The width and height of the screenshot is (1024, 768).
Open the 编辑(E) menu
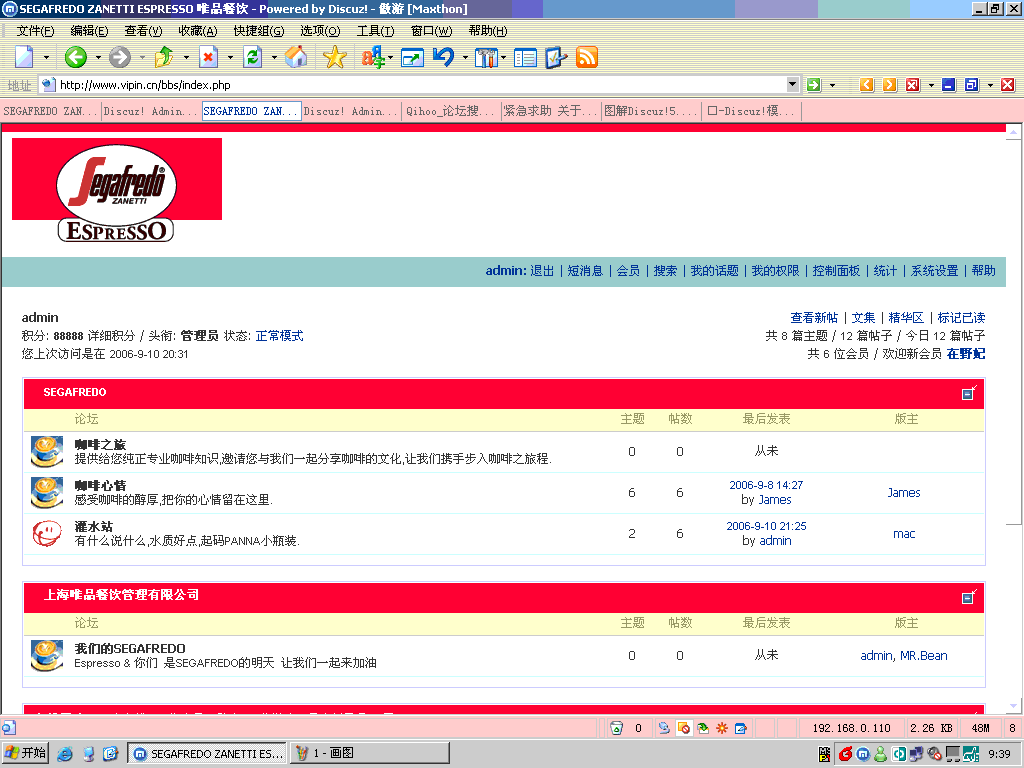pyautogui.click(x=89, y=31)
